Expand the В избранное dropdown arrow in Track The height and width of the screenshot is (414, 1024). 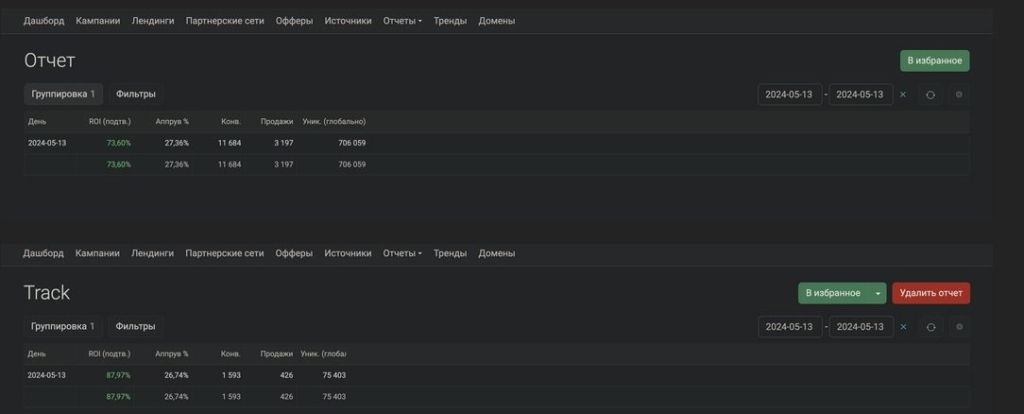pyautogui.click(x=878, y=293)
